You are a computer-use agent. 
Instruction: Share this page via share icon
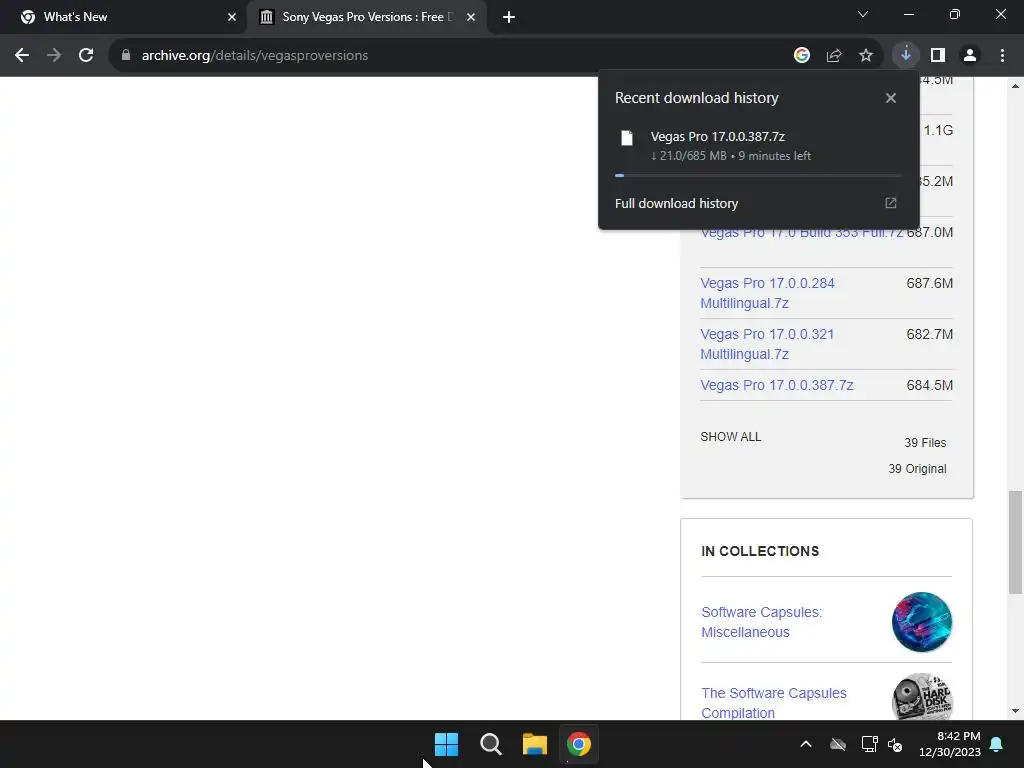pos(834,56)
